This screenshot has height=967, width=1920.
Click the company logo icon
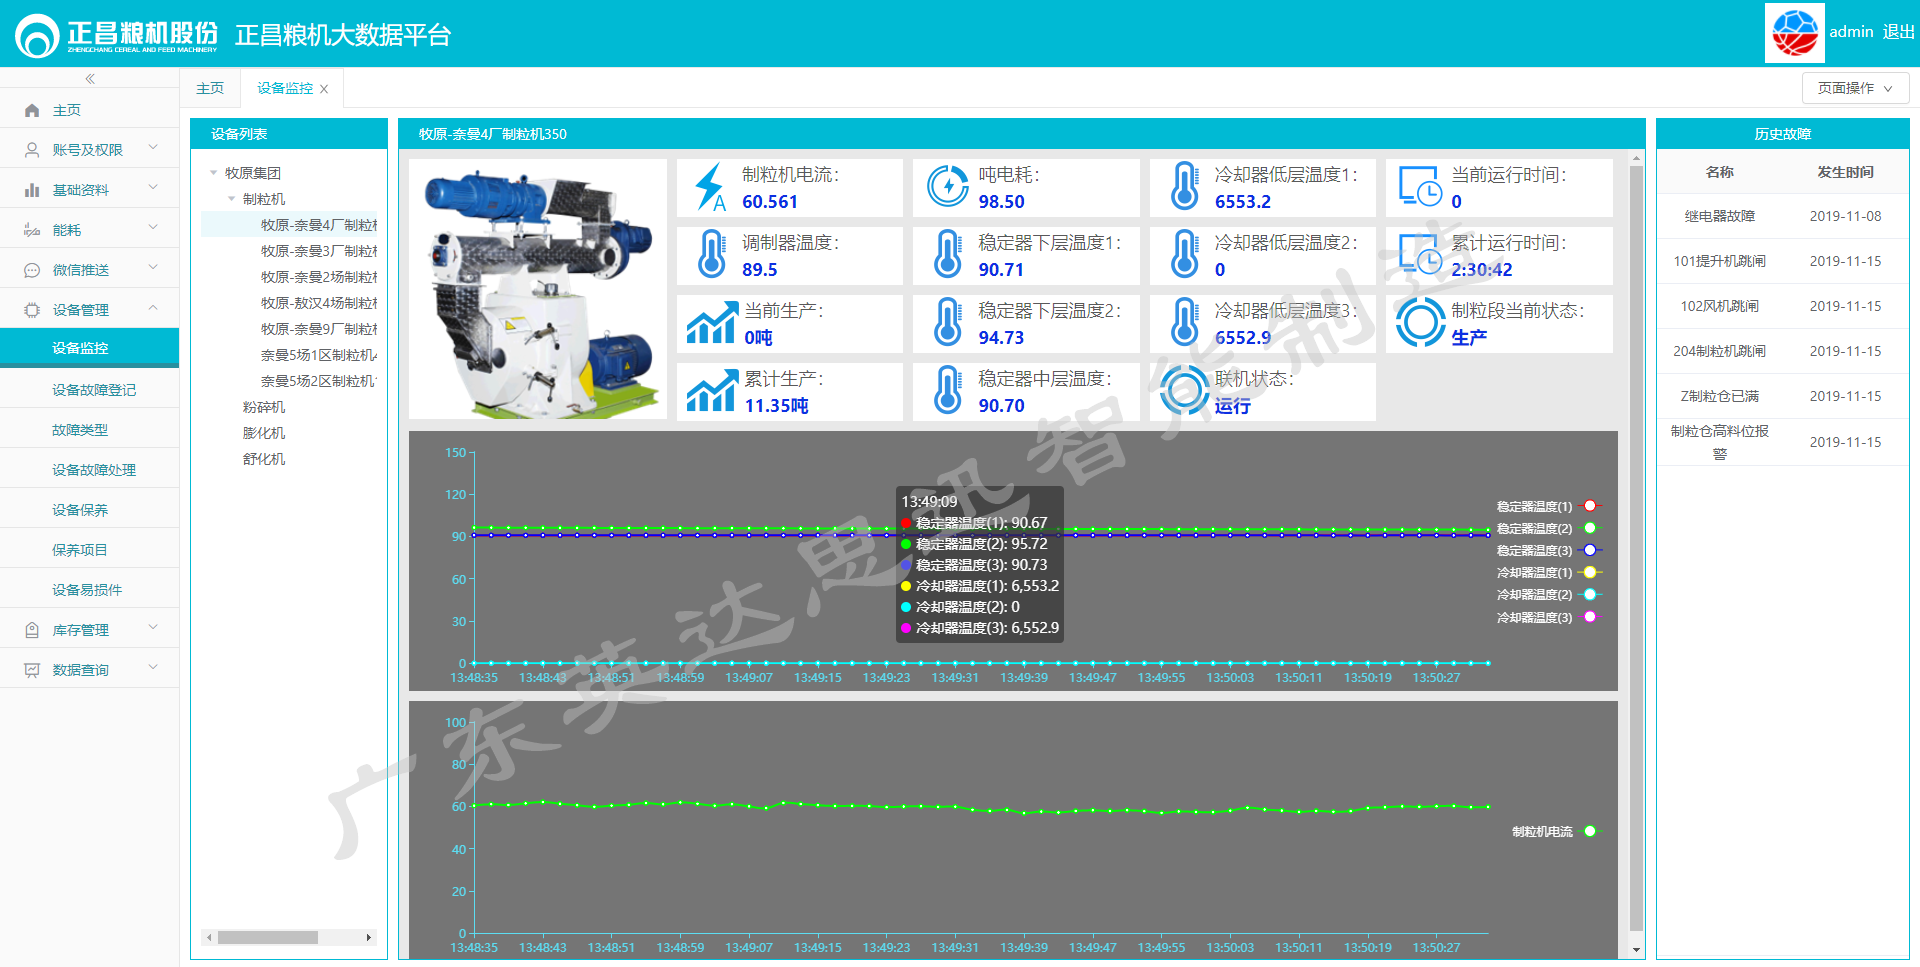click(37, 36)
